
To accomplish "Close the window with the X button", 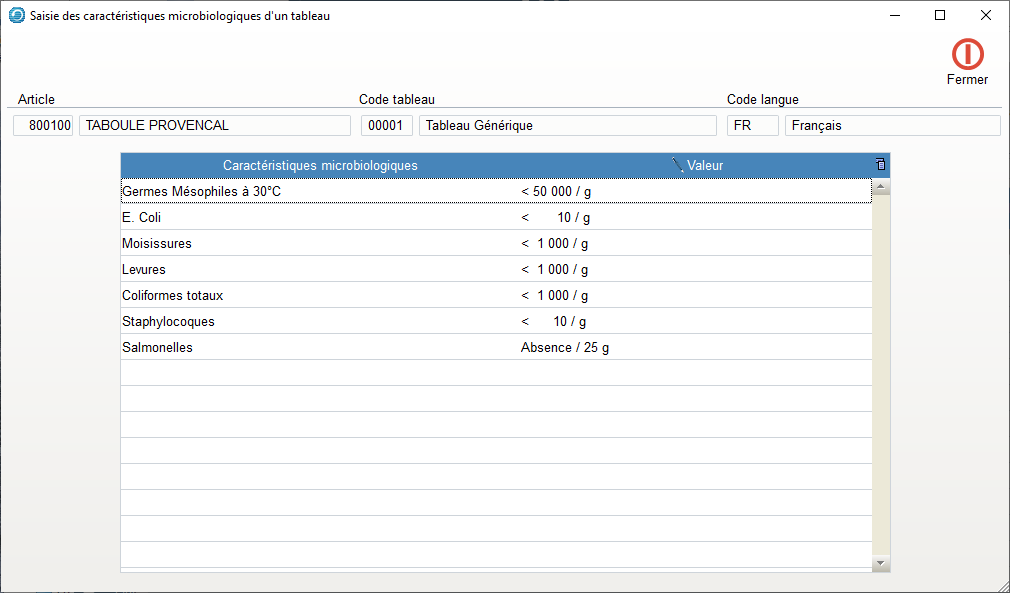I will pos(985,15).
